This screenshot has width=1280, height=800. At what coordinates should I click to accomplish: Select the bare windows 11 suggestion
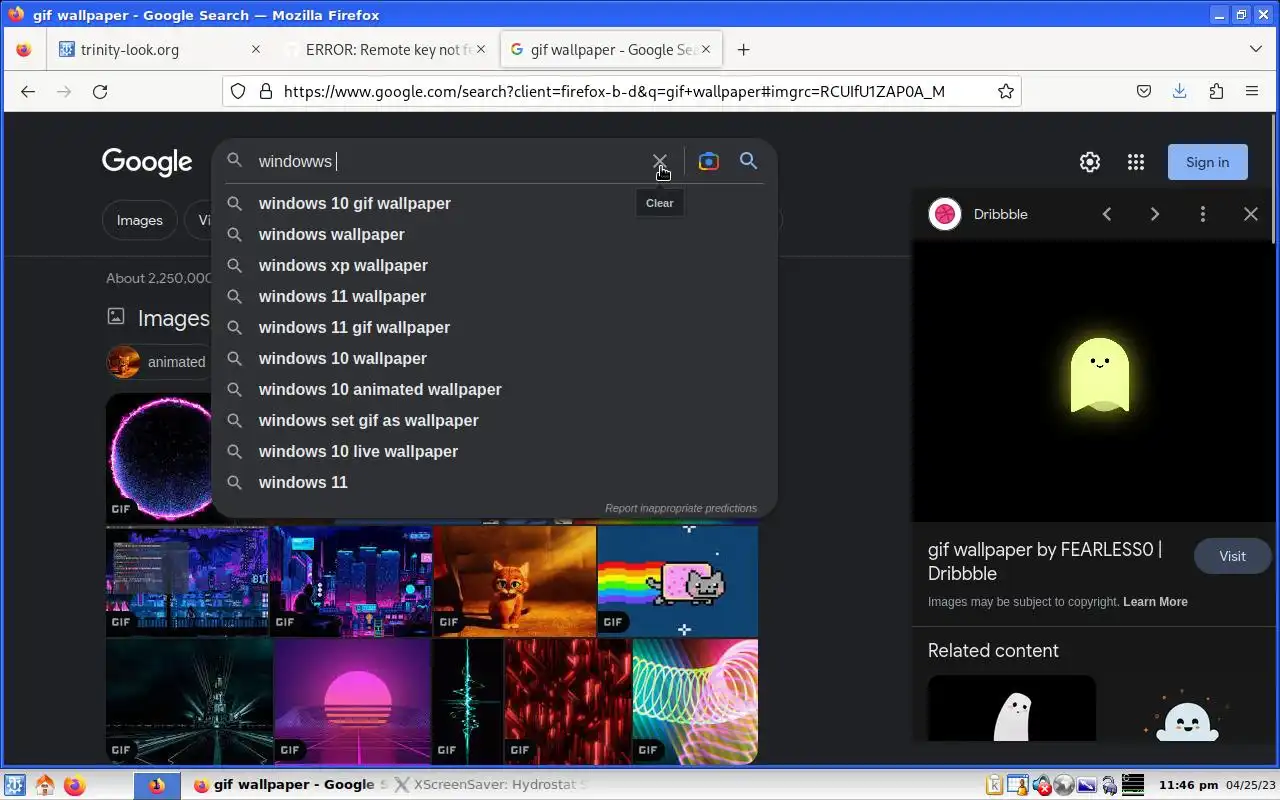tap(494, 482)
